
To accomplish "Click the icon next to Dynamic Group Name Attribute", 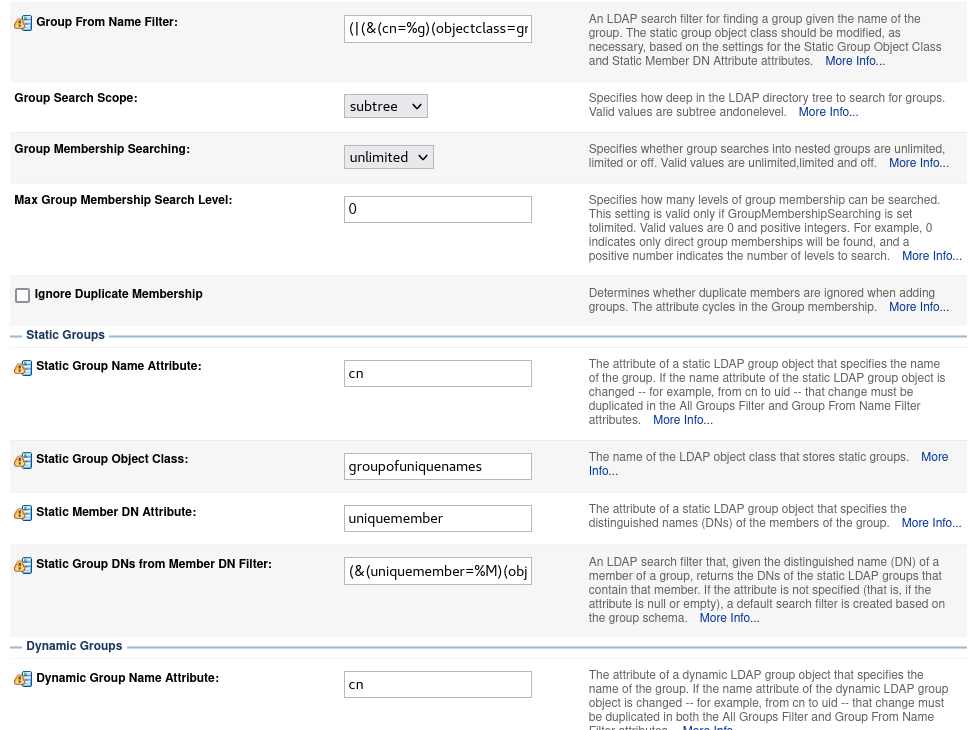I will (23, 680).
